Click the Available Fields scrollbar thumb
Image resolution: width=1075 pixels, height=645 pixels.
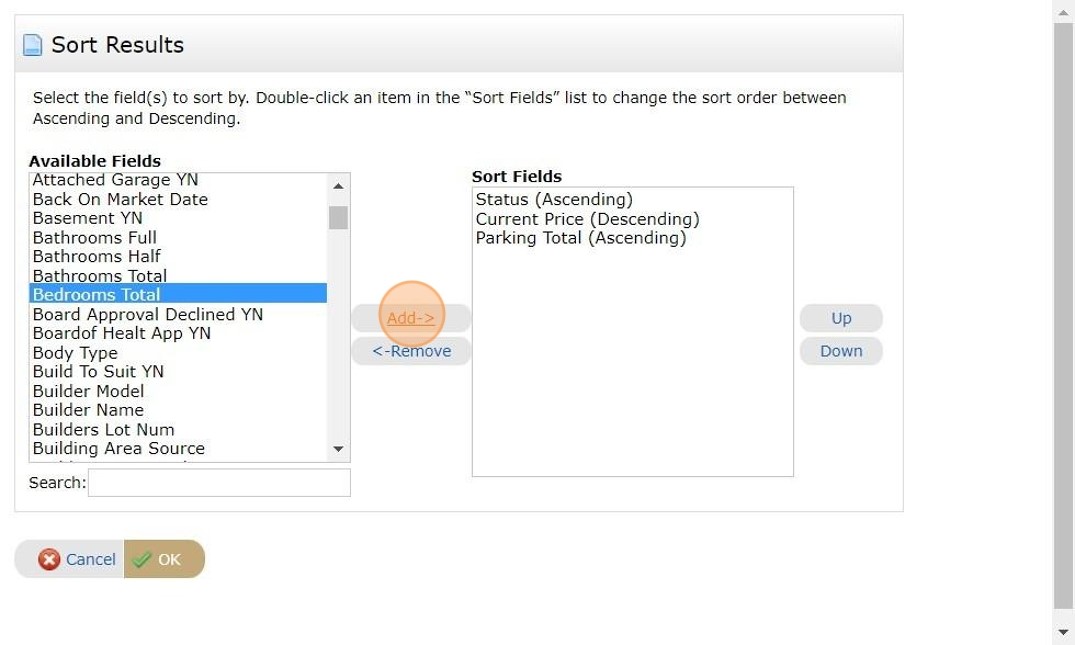(338, 217)
